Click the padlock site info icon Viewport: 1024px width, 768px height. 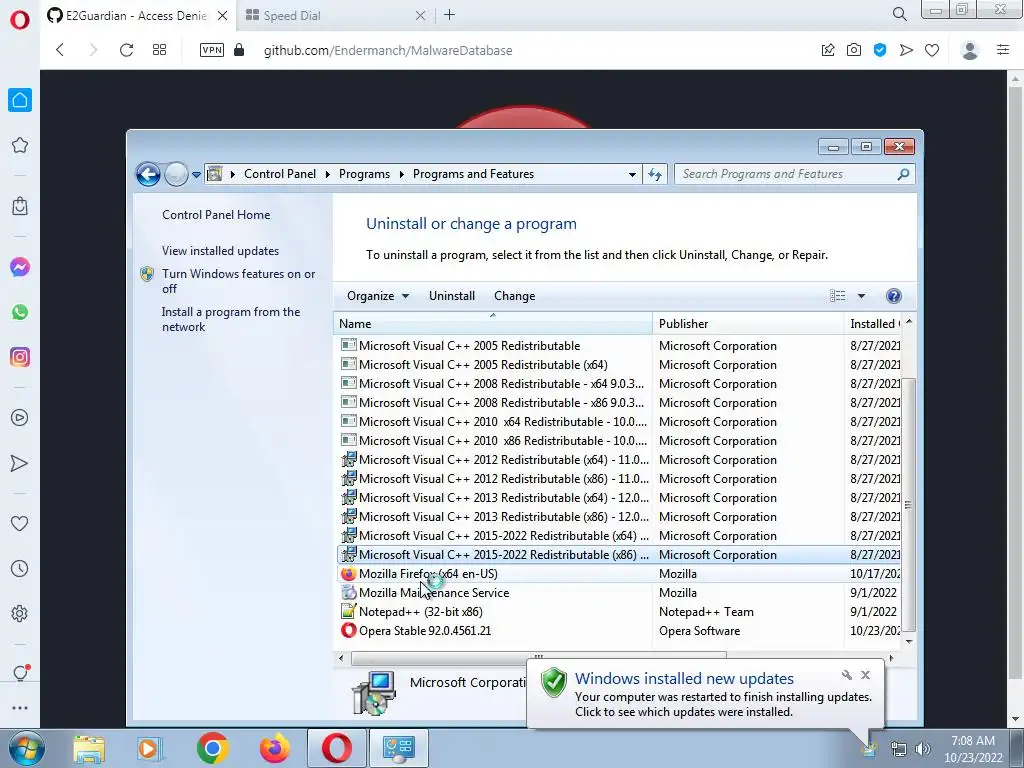(x=239, y=50)
